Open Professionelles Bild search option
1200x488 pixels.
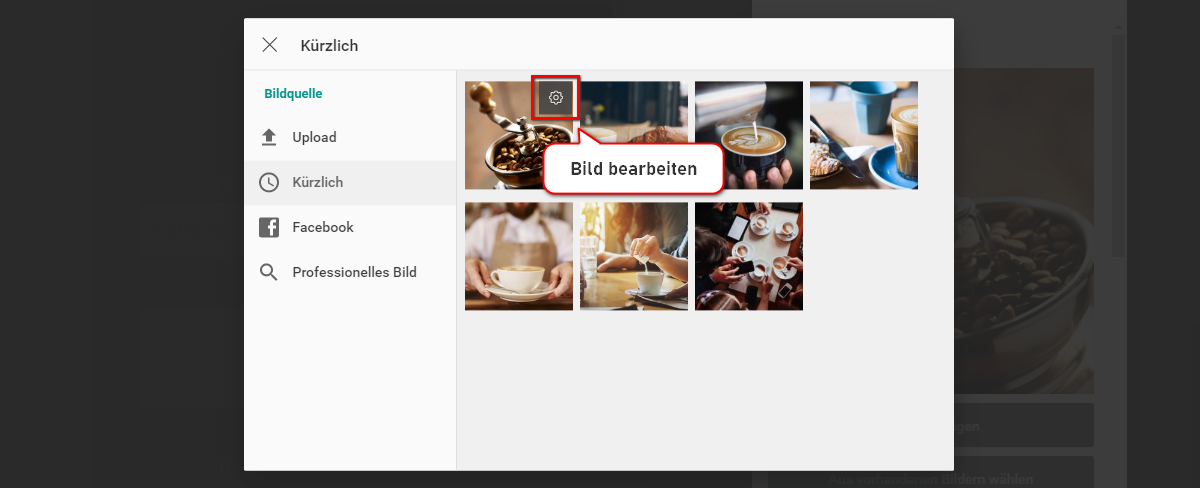click(x=350, y=272)
